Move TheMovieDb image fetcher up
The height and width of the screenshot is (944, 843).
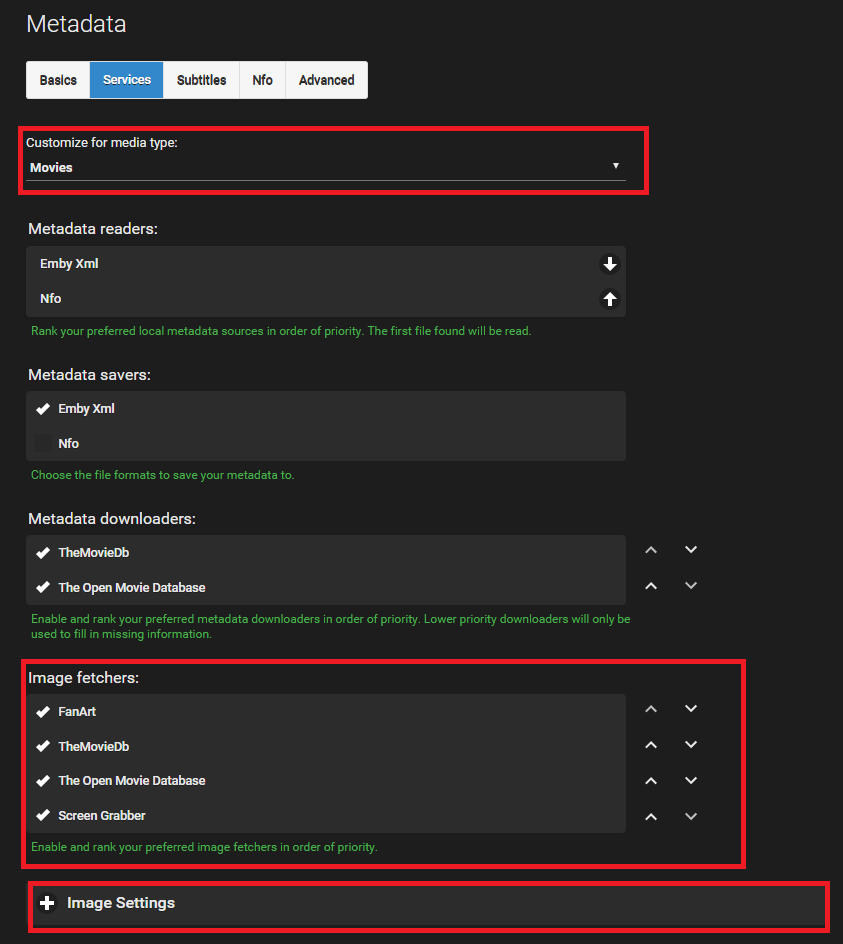(x=651, y=745)
